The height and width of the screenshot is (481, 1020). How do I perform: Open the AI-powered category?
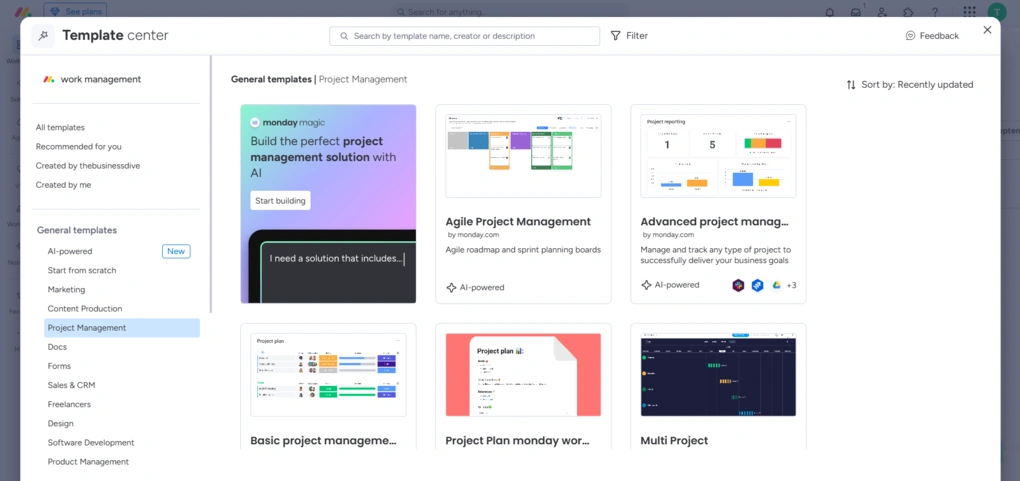pos(70,251)
